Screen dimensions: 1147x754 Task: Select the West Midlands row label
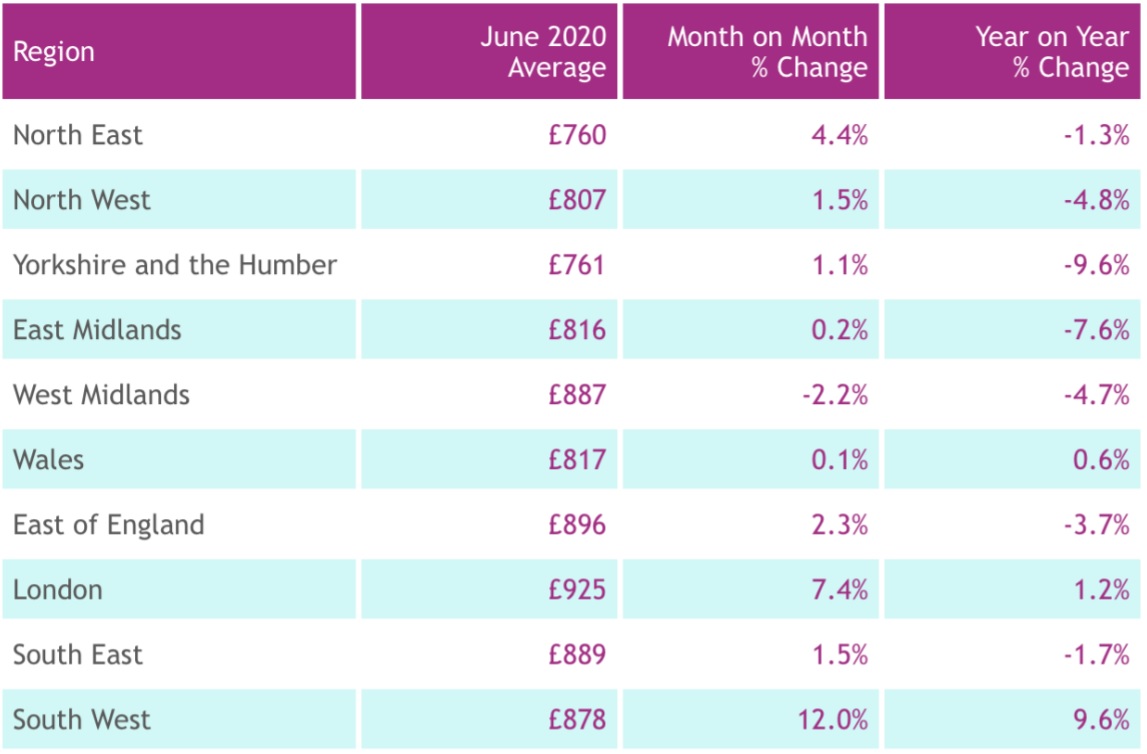point(101,395)
